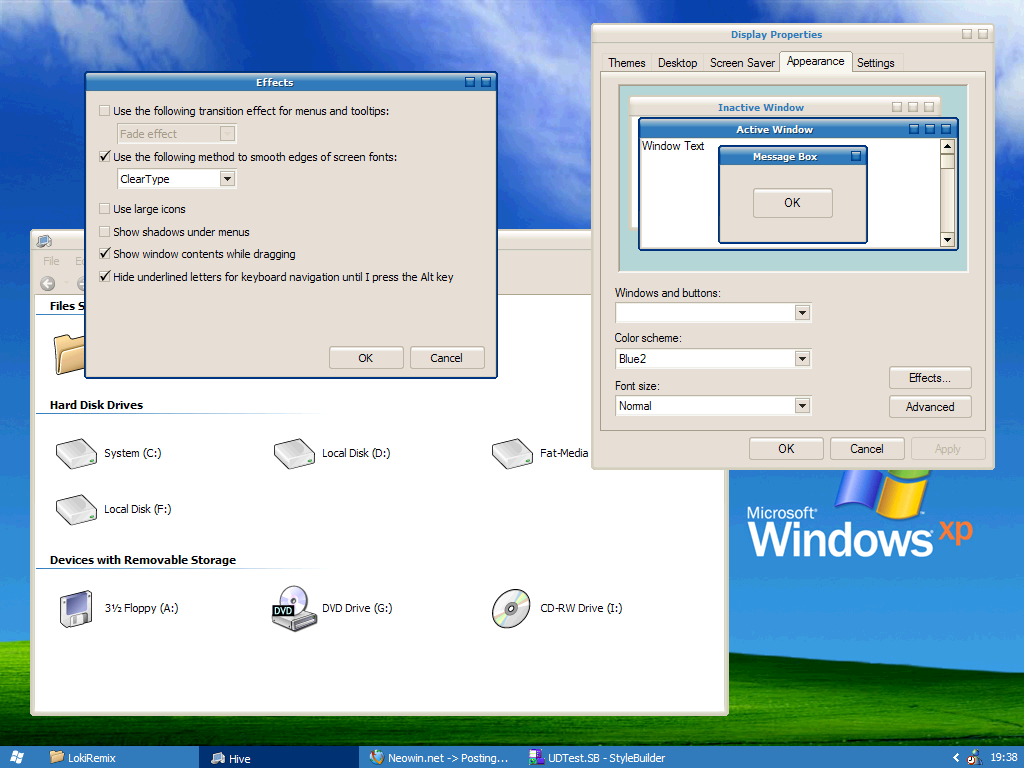Open the DVD Drive (G:) icon

click(x=294, y=608)
